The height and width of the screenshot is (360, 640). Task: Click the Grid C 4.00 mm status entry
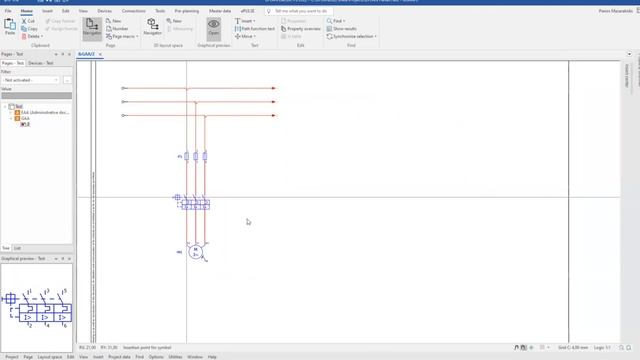click(x=573, y=348)
